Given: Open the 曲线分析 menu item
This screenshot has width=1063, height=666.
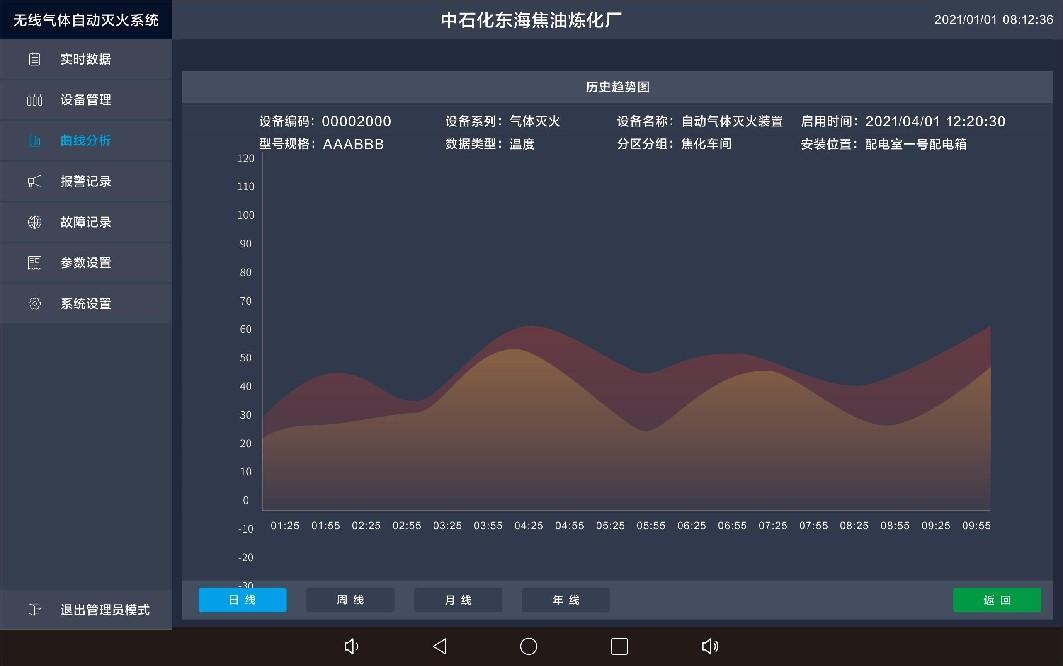Looking at the screenshot, I should coord(85,141).
